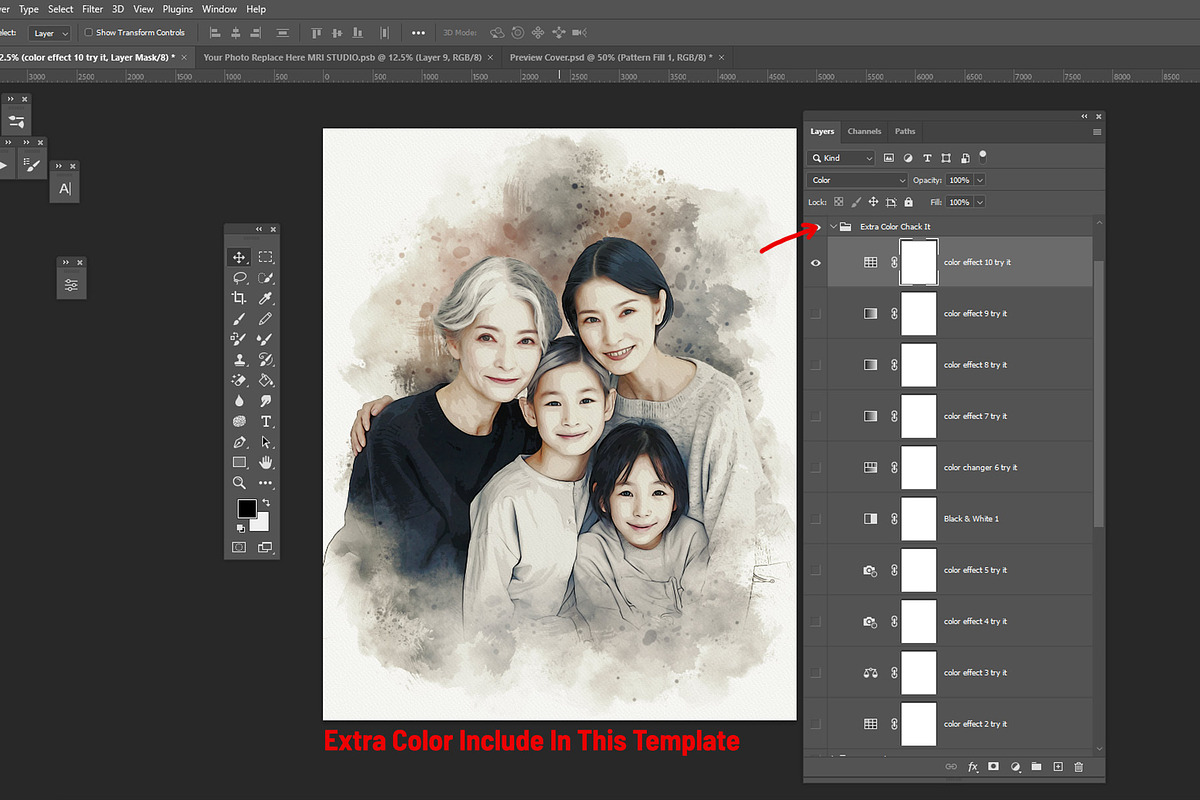Select the Rectangle shape tool
This screenshot has height=800, width=1200.
pos(239,462)
